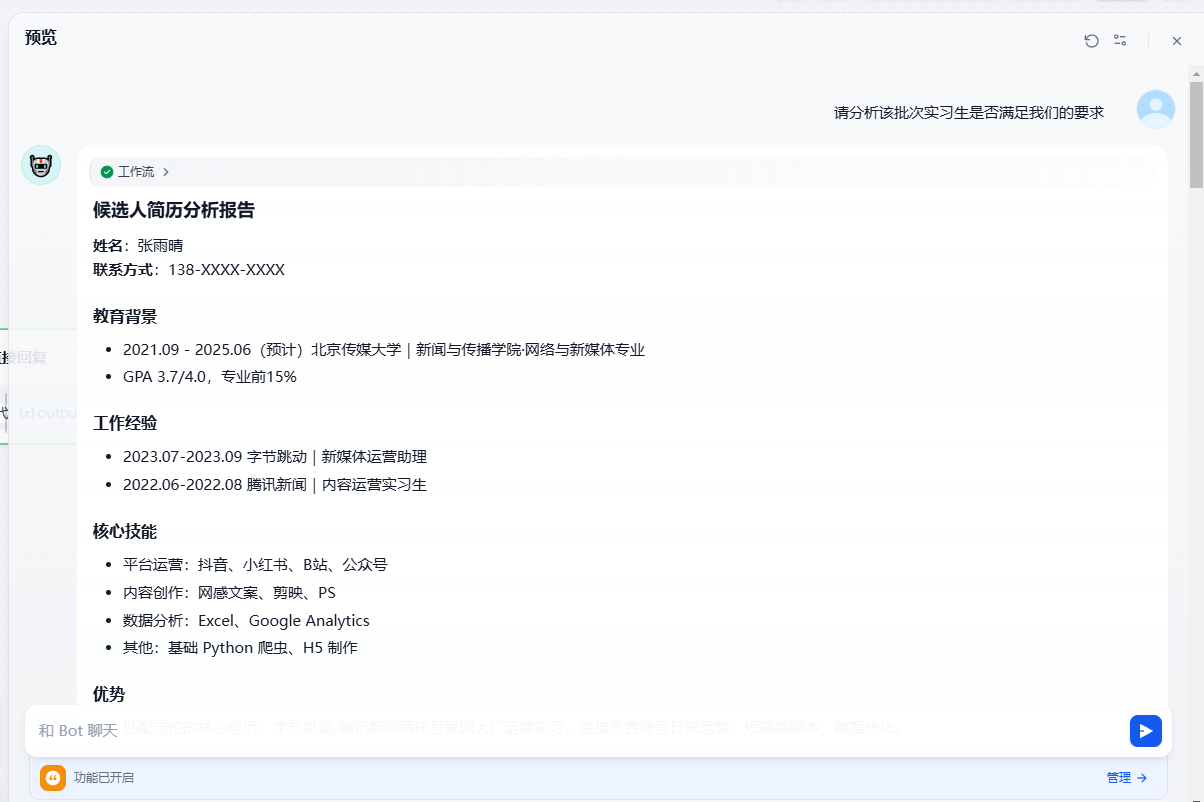Open the preview settings sliders icon
Image resolution: width=1204 pixels, height=802 pixels.
pyautogui.click(x=1120, y=41)
